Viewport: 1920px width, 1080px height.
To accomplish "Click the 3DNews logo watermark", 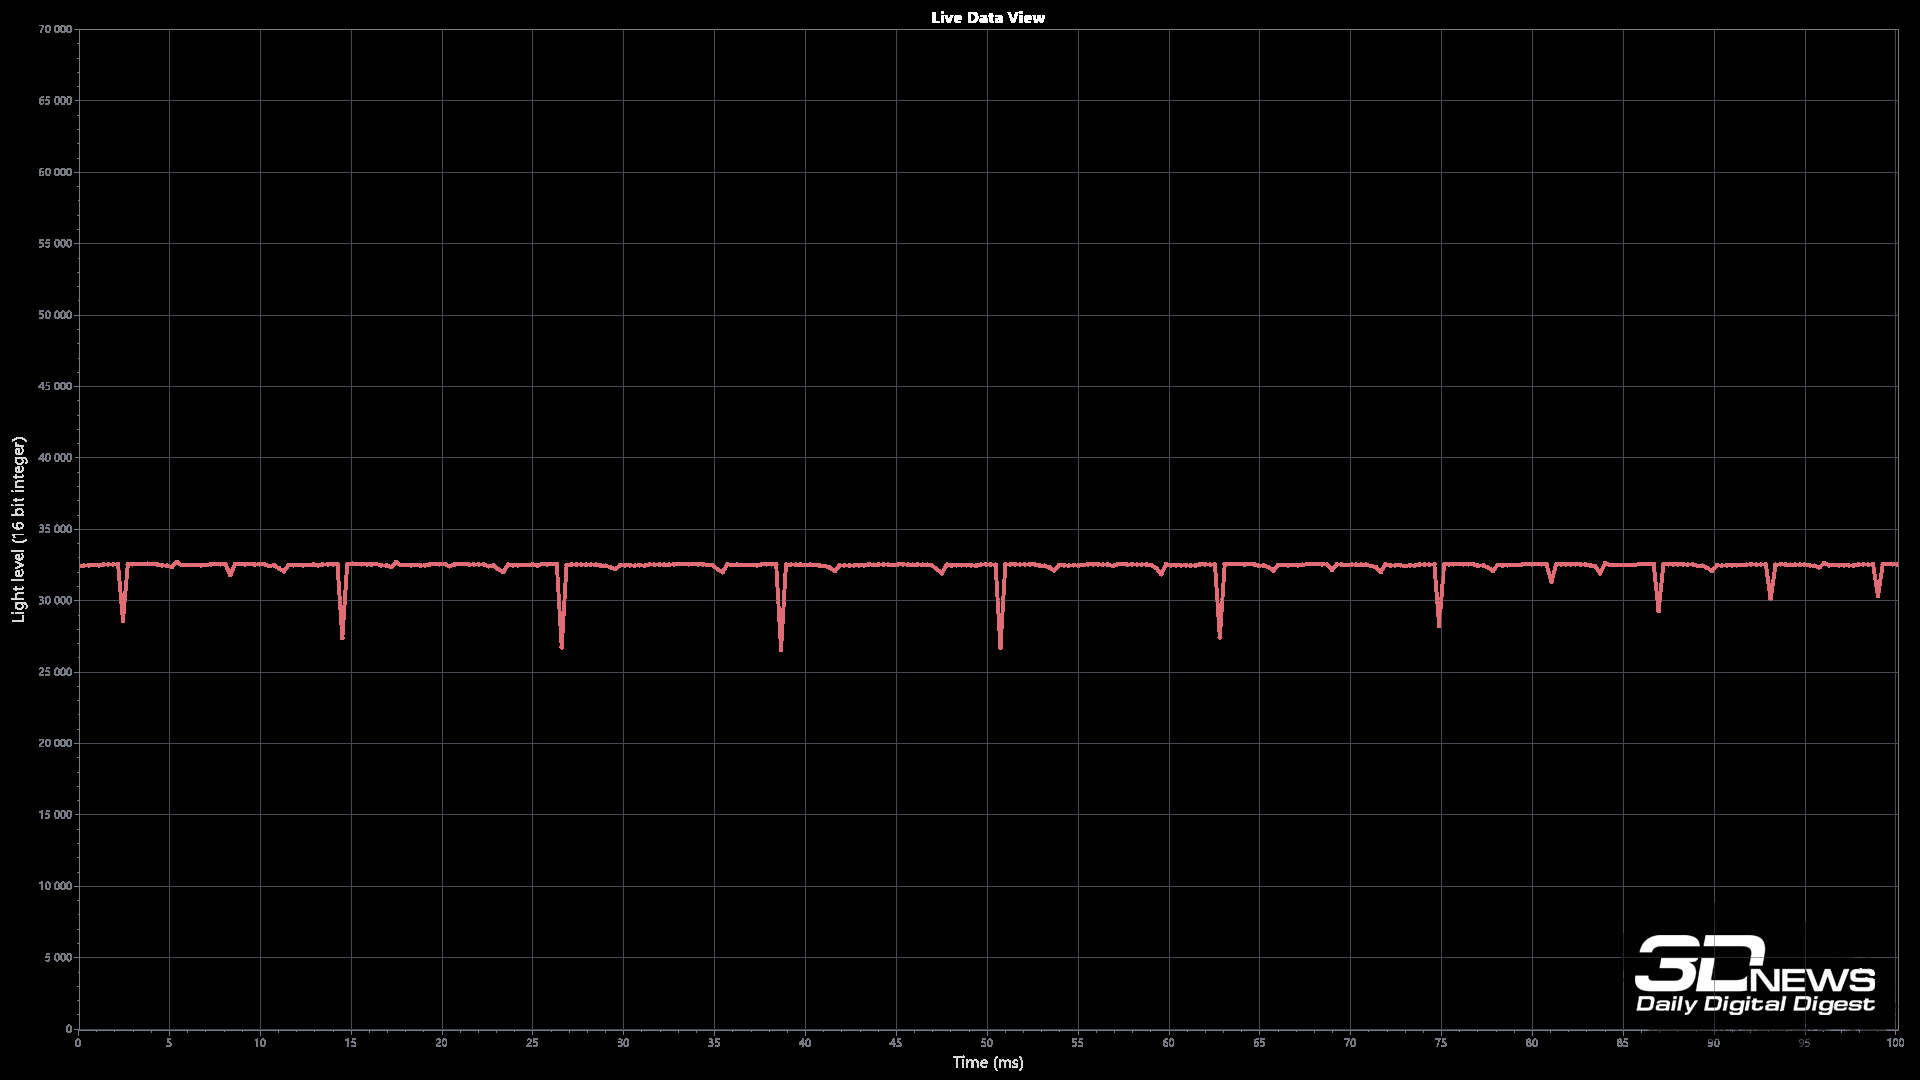I will coord(1754,964).
